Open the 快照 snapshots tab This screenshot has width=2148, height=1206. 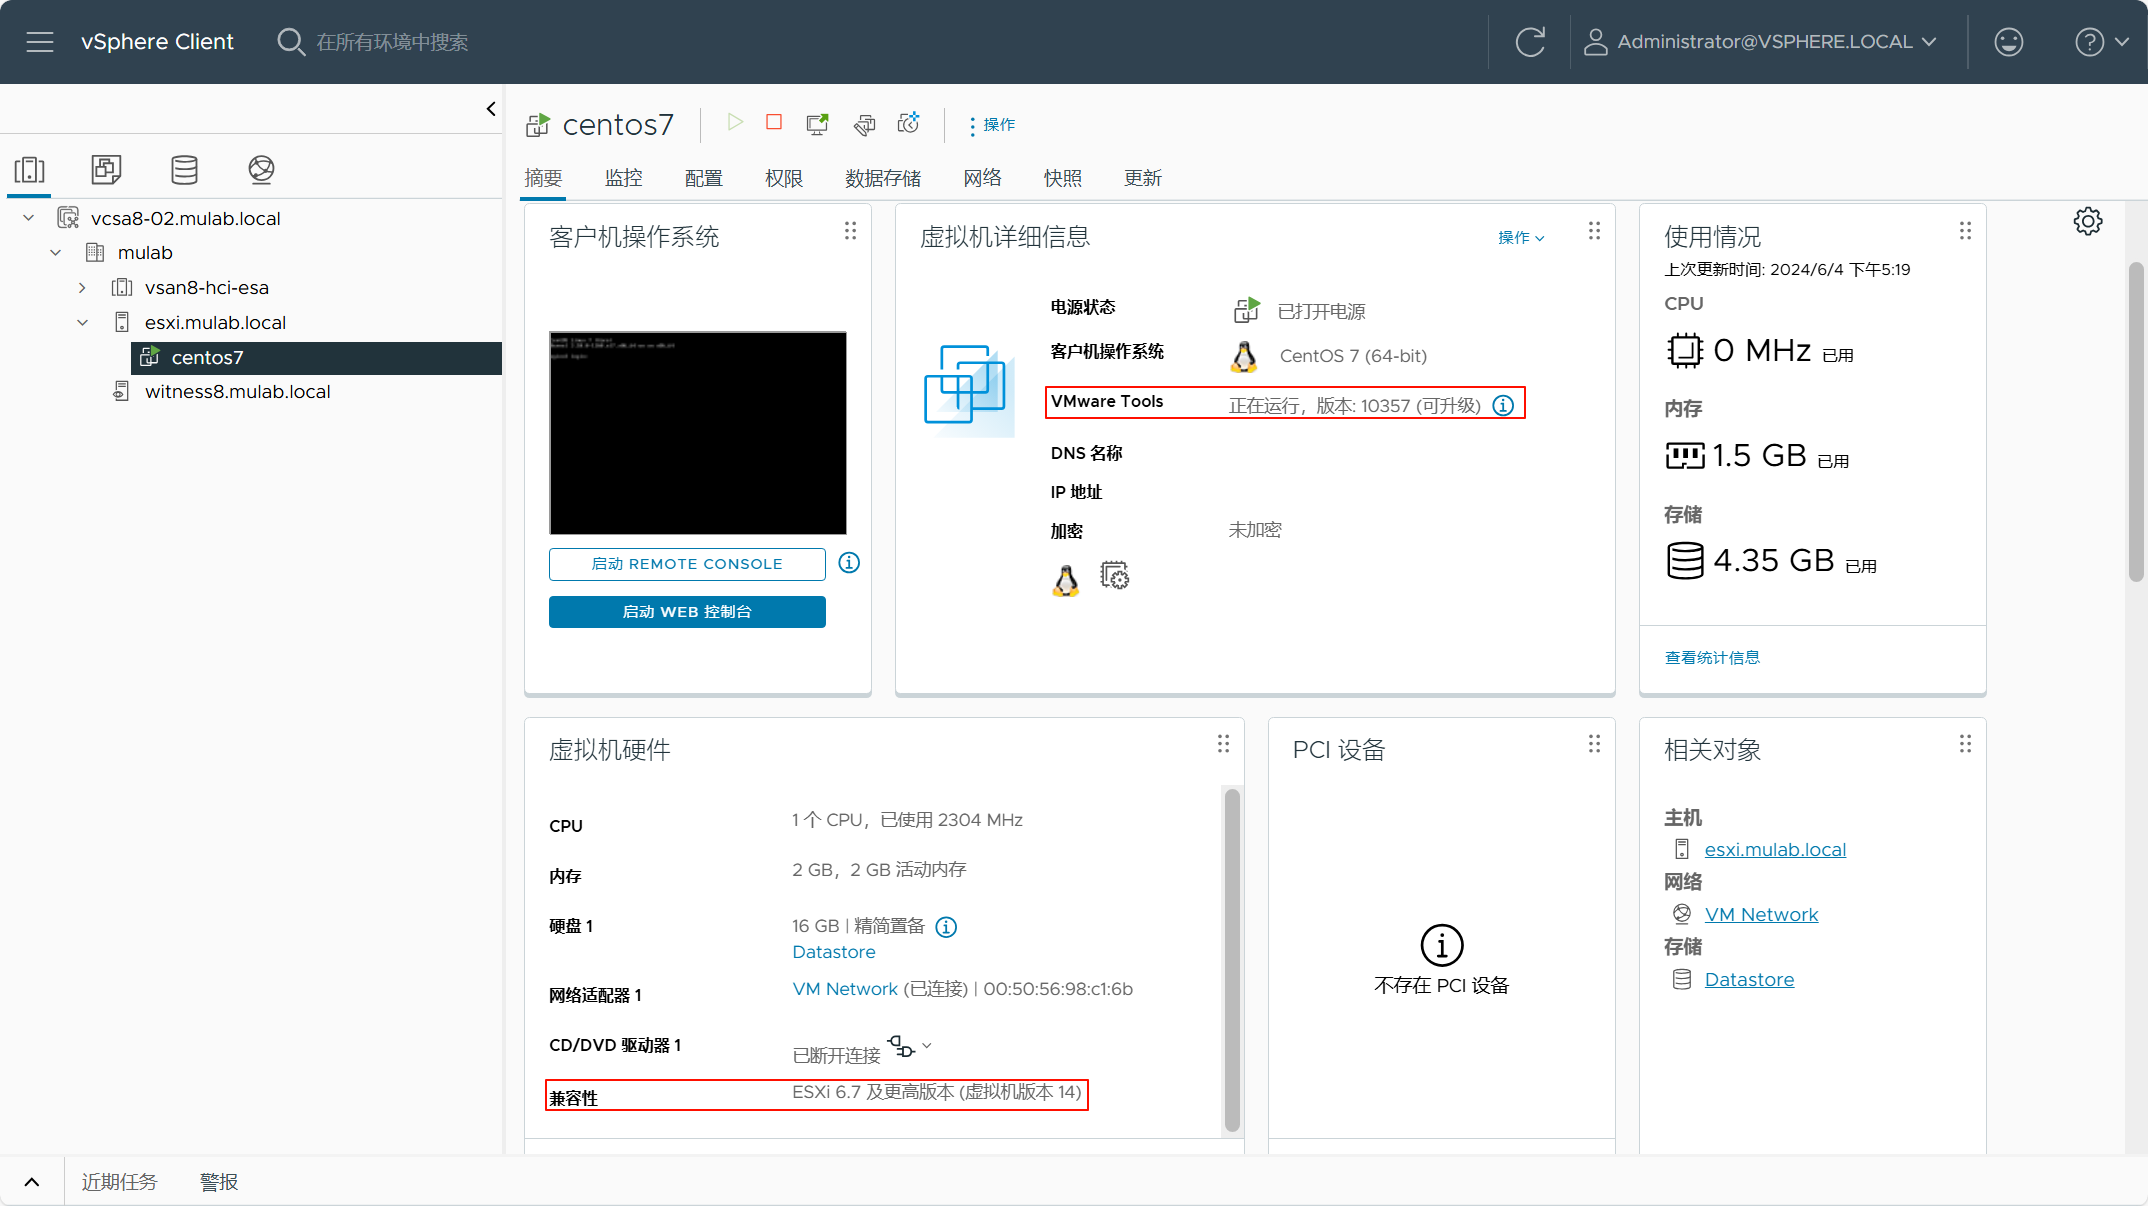(x=1063, y=178)
